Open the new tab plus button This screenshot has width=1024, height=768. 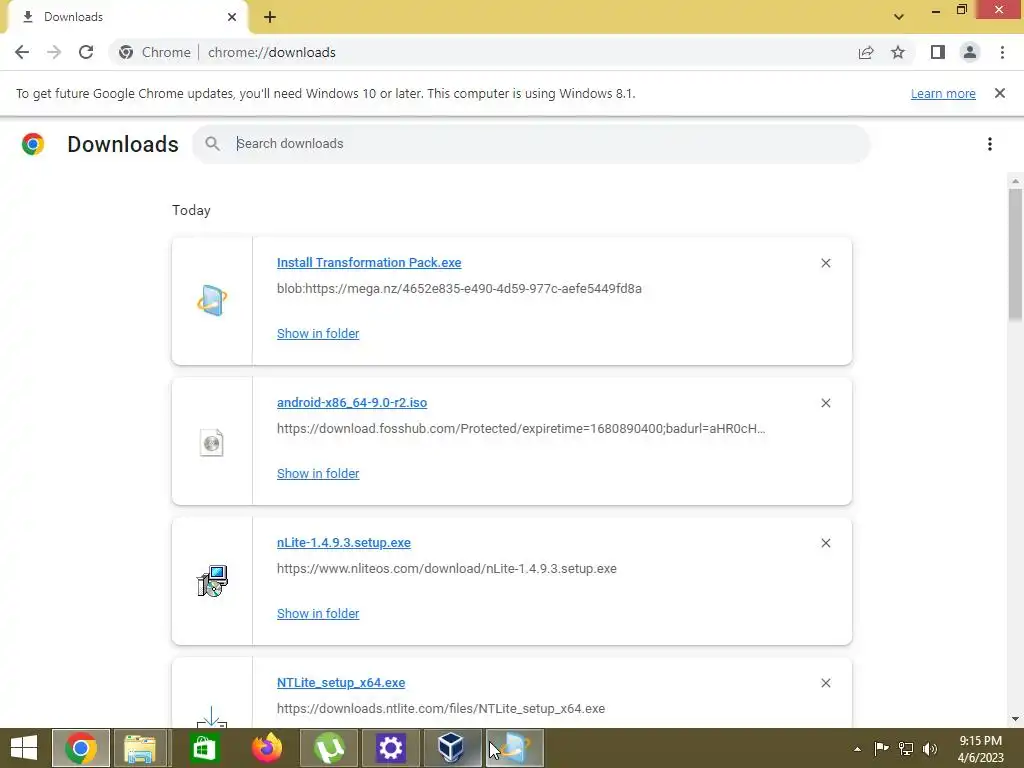coord(270,17)
